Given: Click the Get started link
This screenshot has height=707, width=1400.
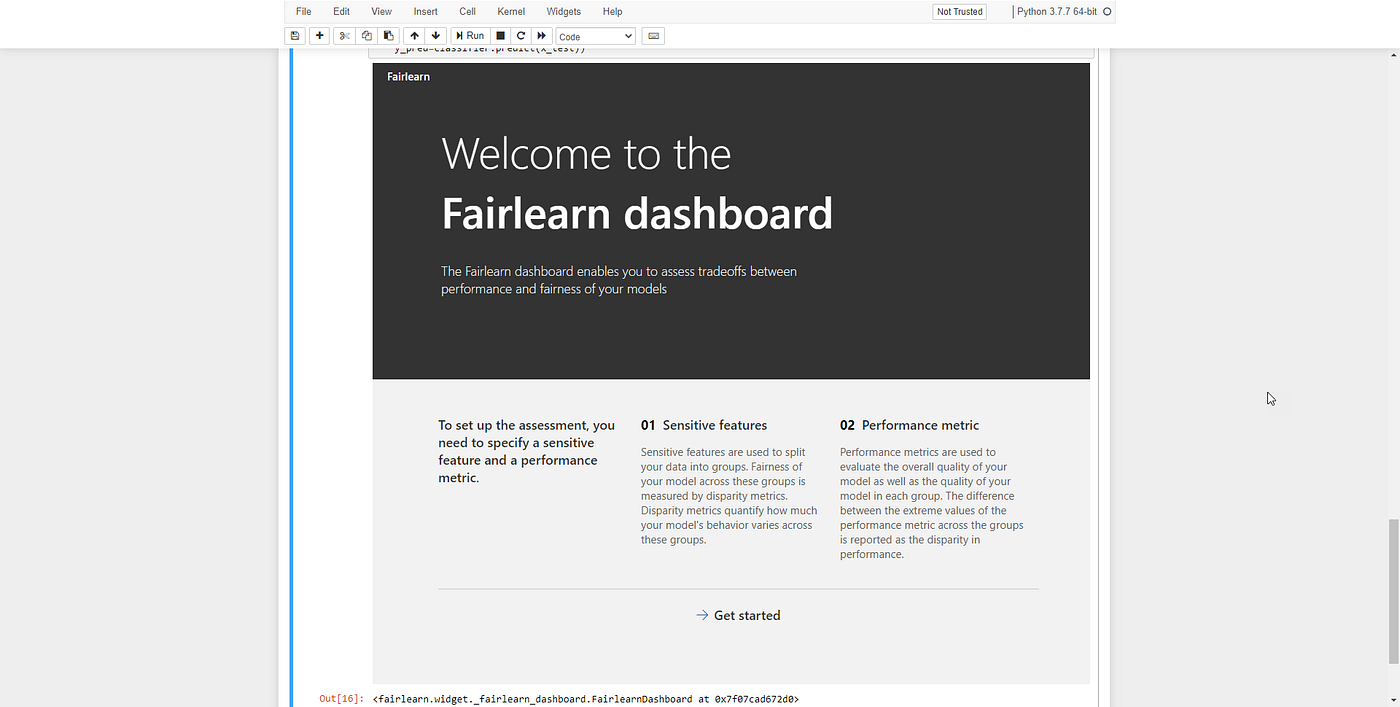Looking at the screenshot, I should click(x=738, y=615).
